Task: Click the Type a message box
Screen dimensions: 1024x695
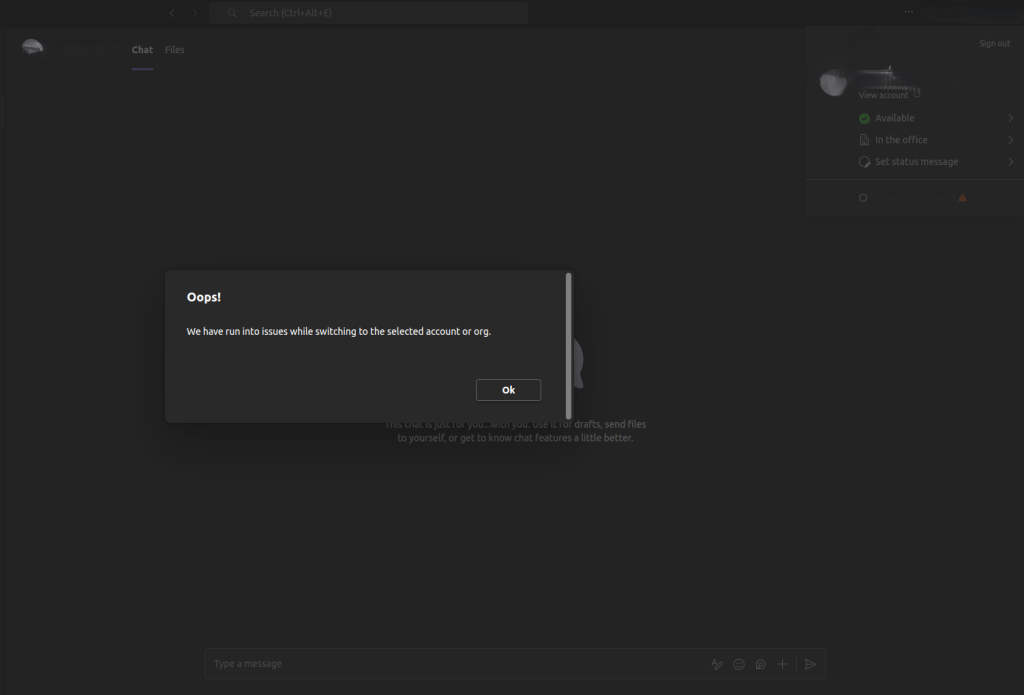Action: [x=457, y=664]
